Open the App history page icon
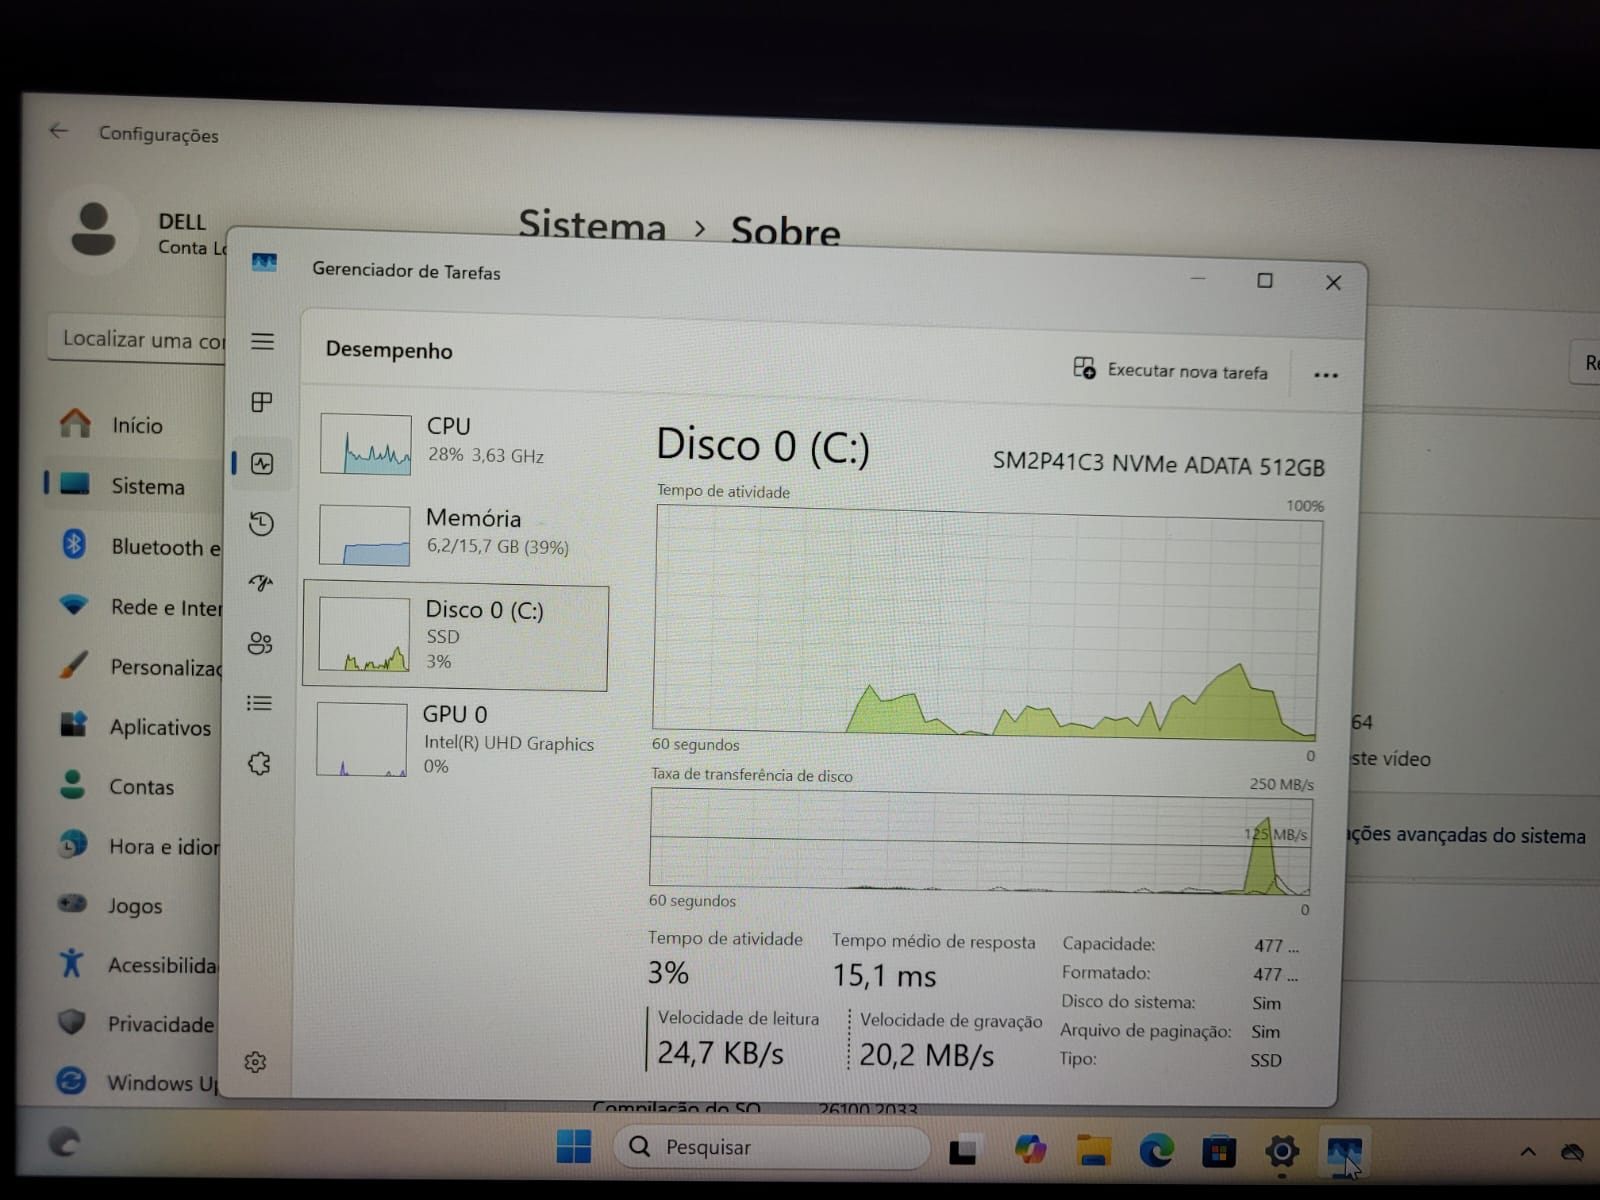The width and height of the screenshot is (1600, 1200). tap(261, 524)
